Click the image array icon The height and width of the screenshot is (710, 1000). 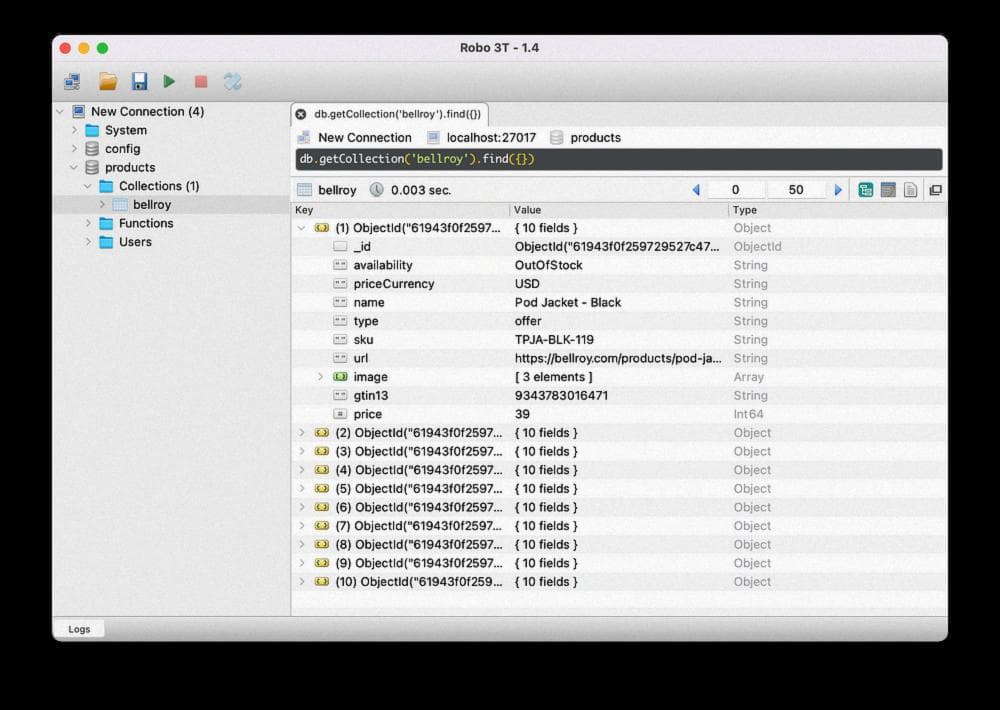[341, 377]
